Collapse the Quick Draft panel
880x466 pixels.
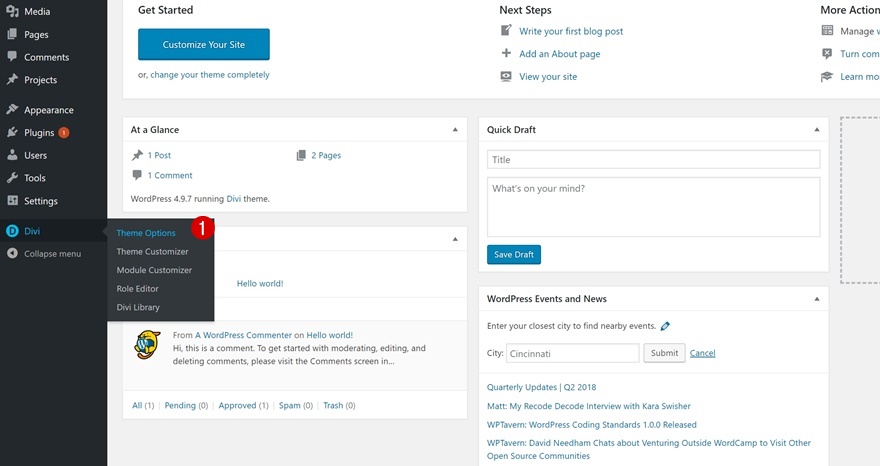click(x=816, y=130)
